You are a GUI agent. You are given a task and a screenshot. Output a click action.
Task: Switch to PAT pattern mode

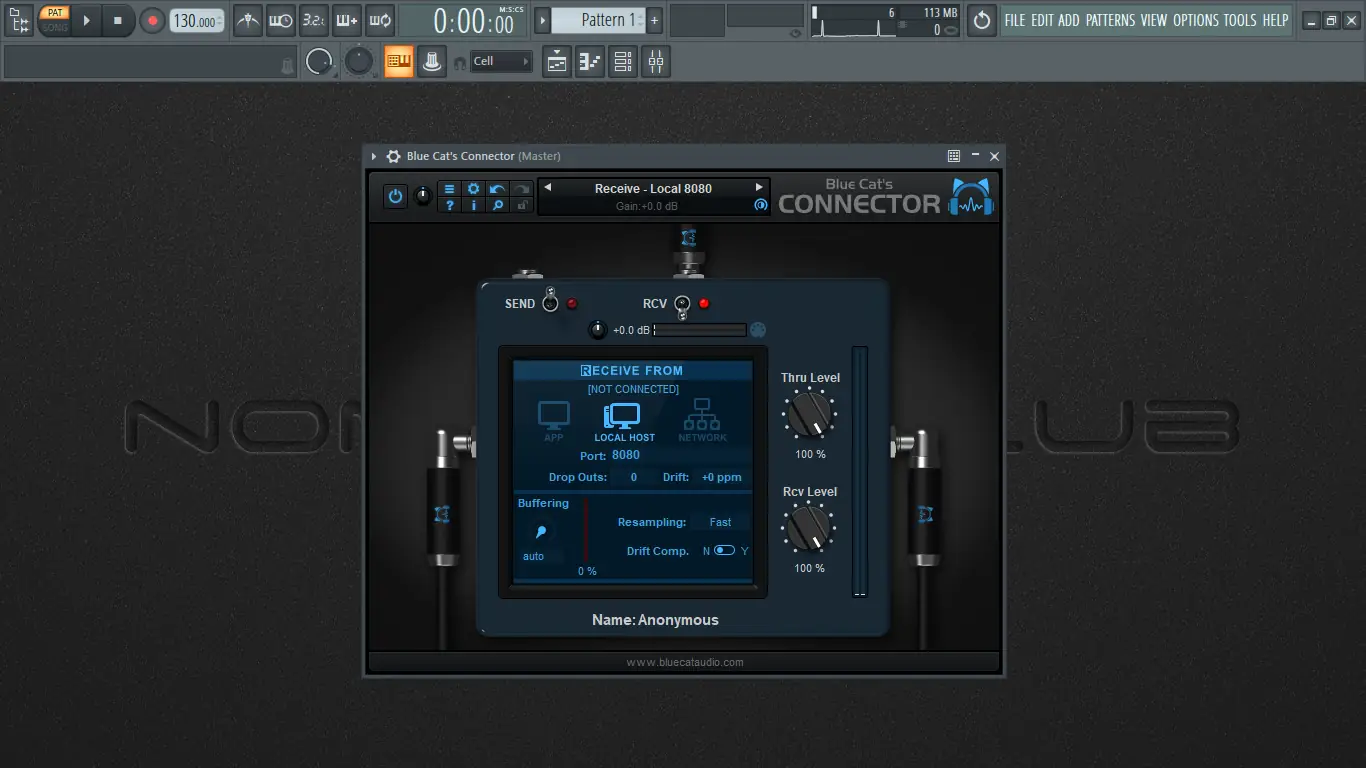point(55,13)
